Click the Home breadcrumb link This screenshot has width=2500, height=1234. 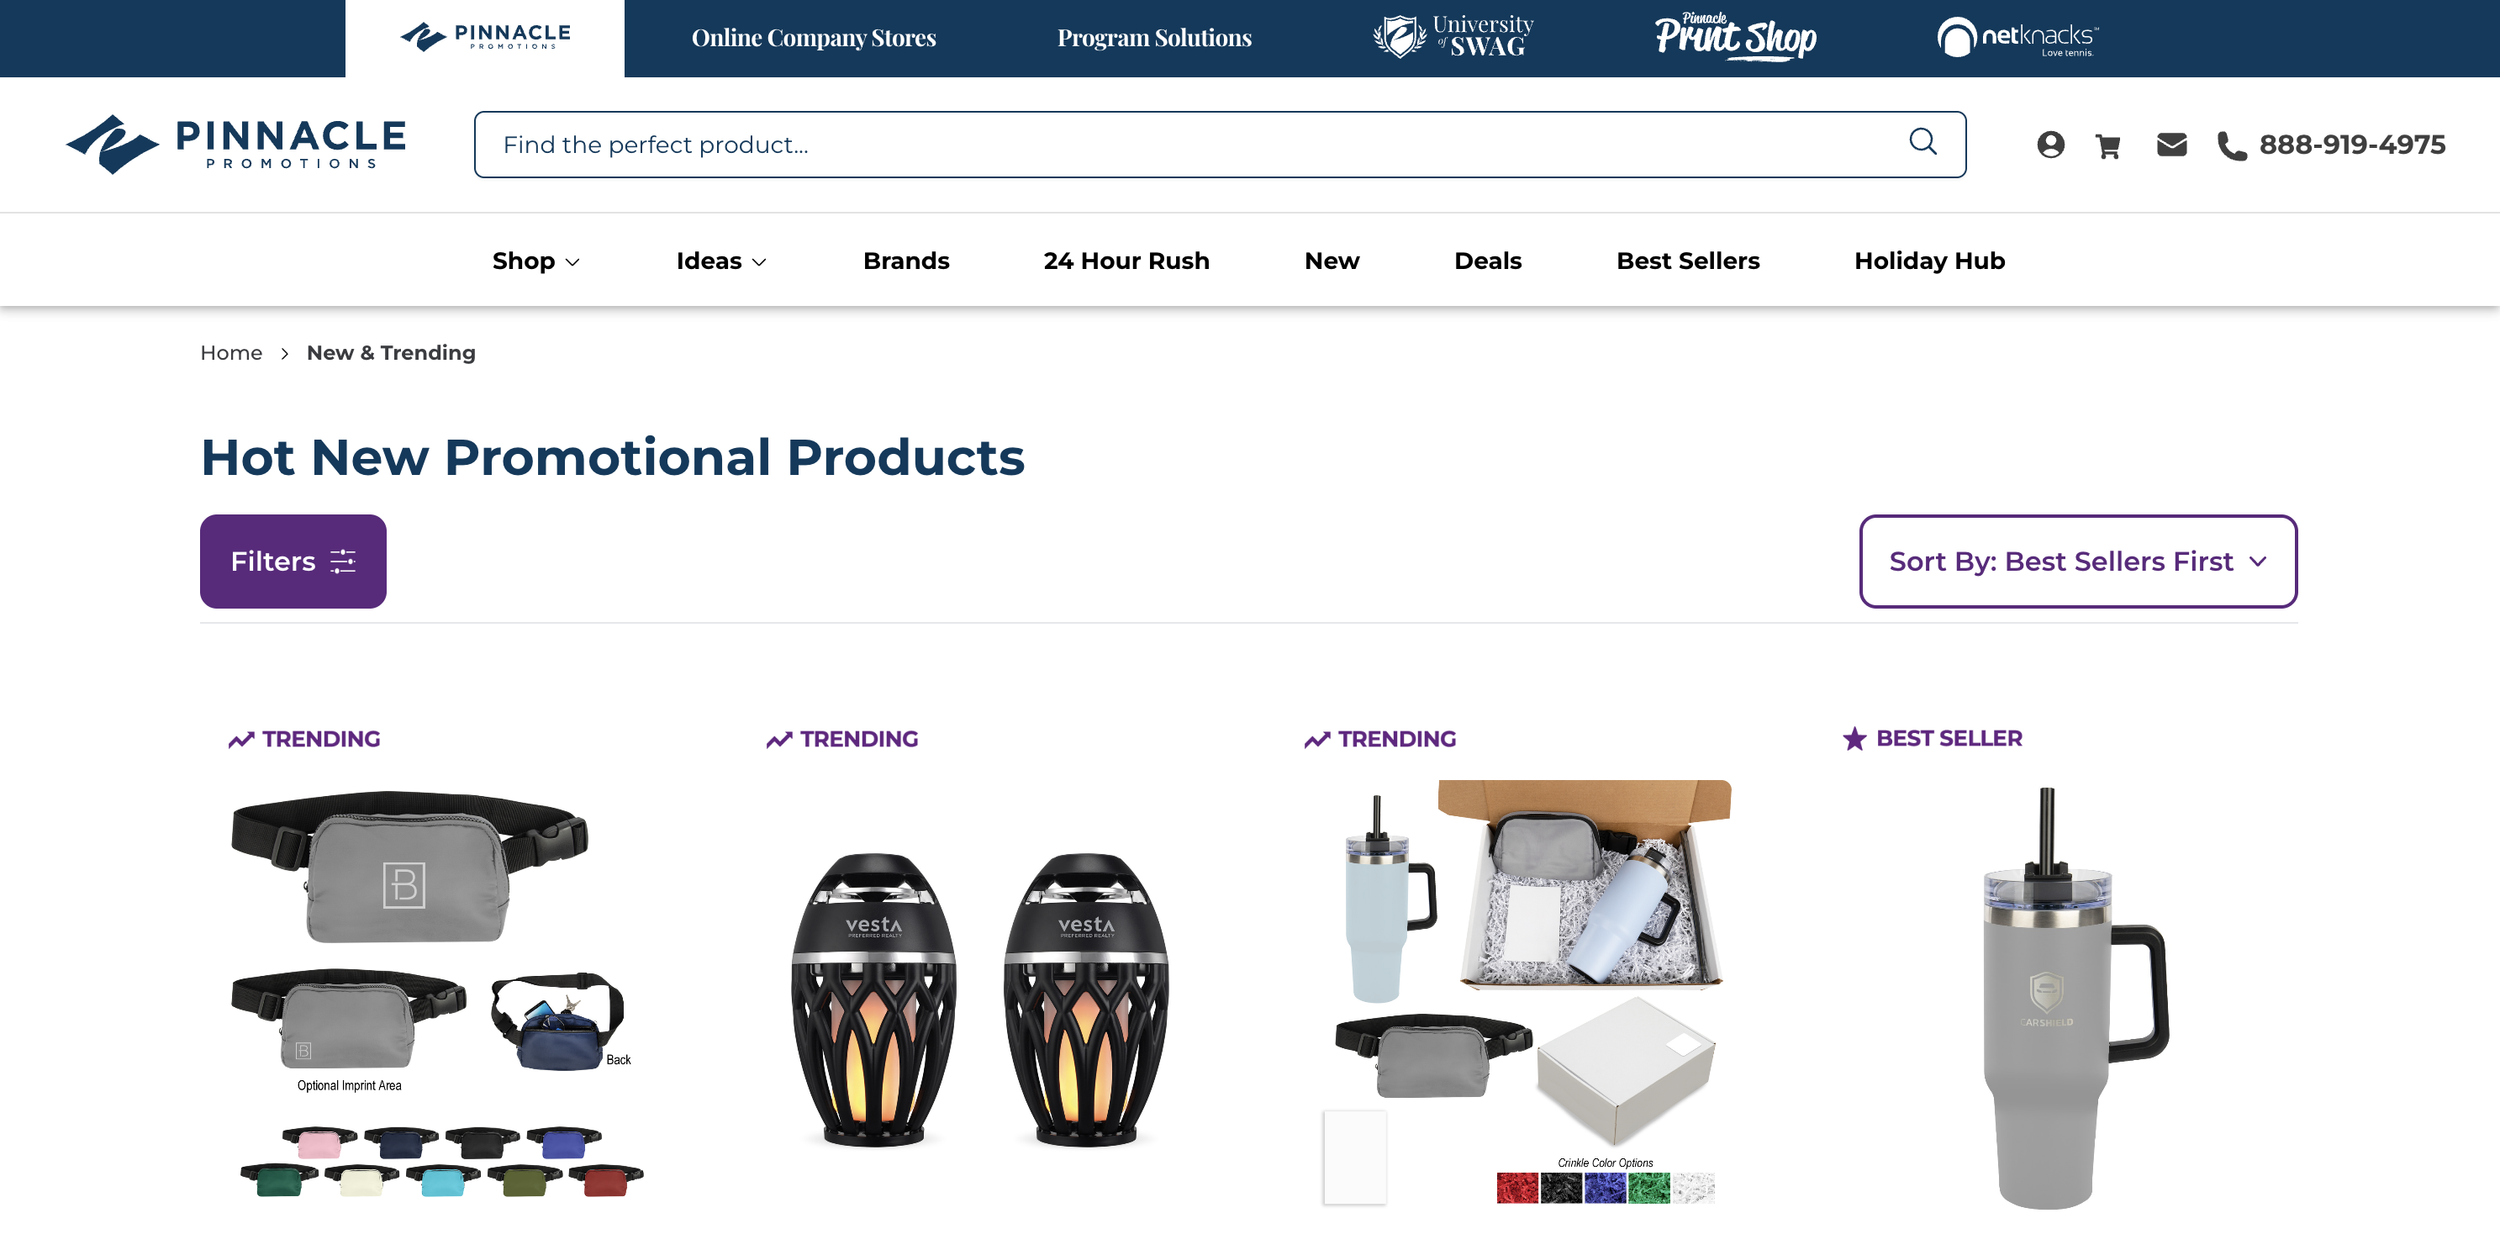coord(231,353)
